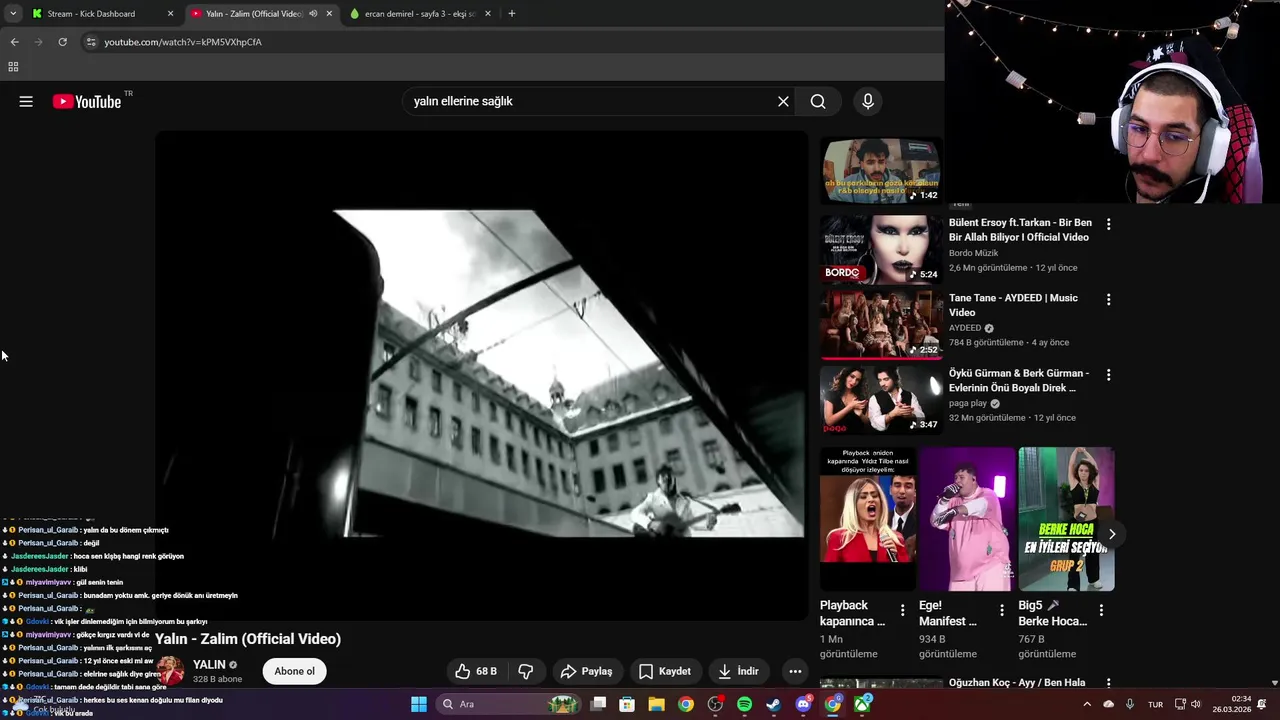Open the Chrome apps grid shortcut
Viewport: 1280px width, 720px height.
tap(13, 67)
